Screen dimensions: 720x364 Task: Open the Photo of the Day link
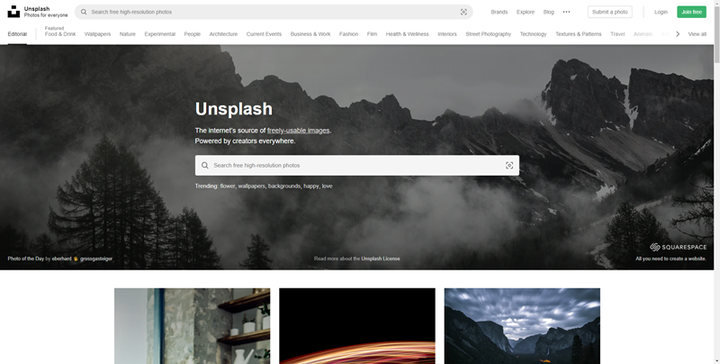[x=26, y=258]
